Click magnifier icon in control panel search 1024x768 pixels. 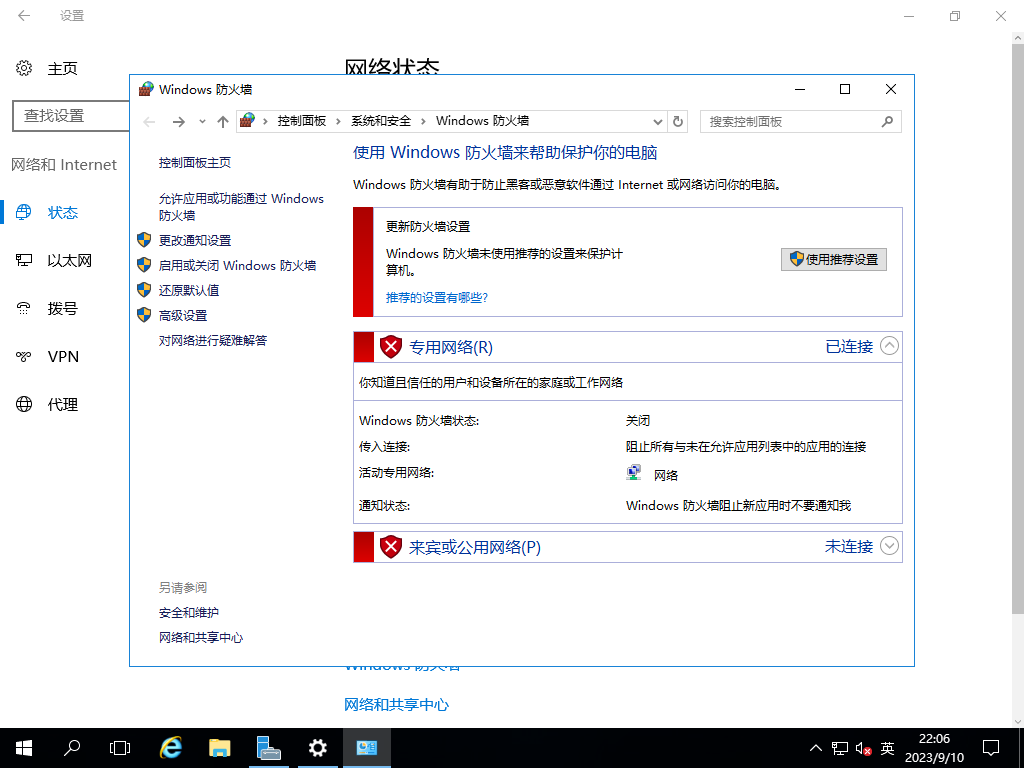(887, 121)
